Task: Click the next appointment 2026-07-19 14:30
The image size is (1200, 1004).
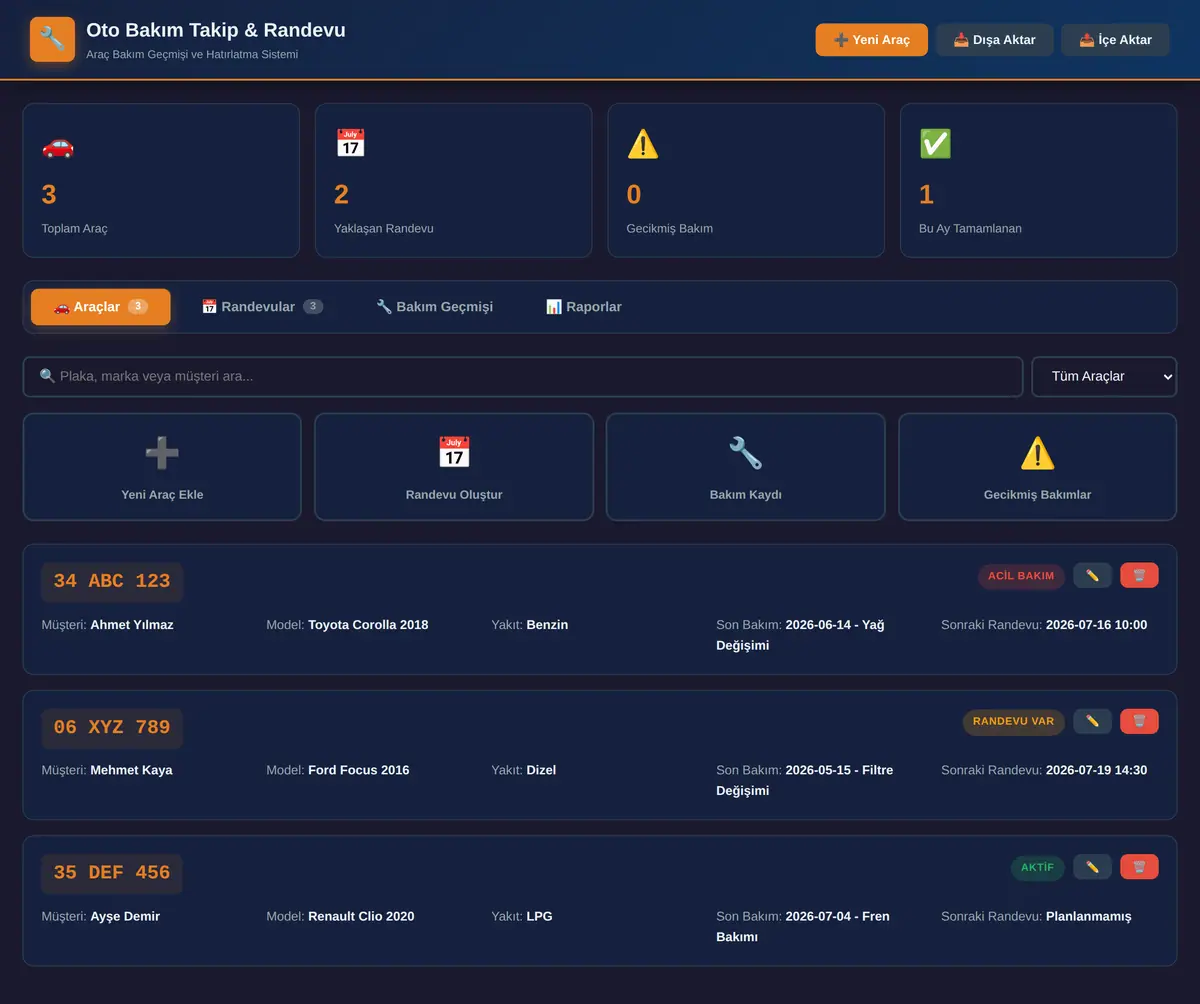Action: (x=1096, y=771)
